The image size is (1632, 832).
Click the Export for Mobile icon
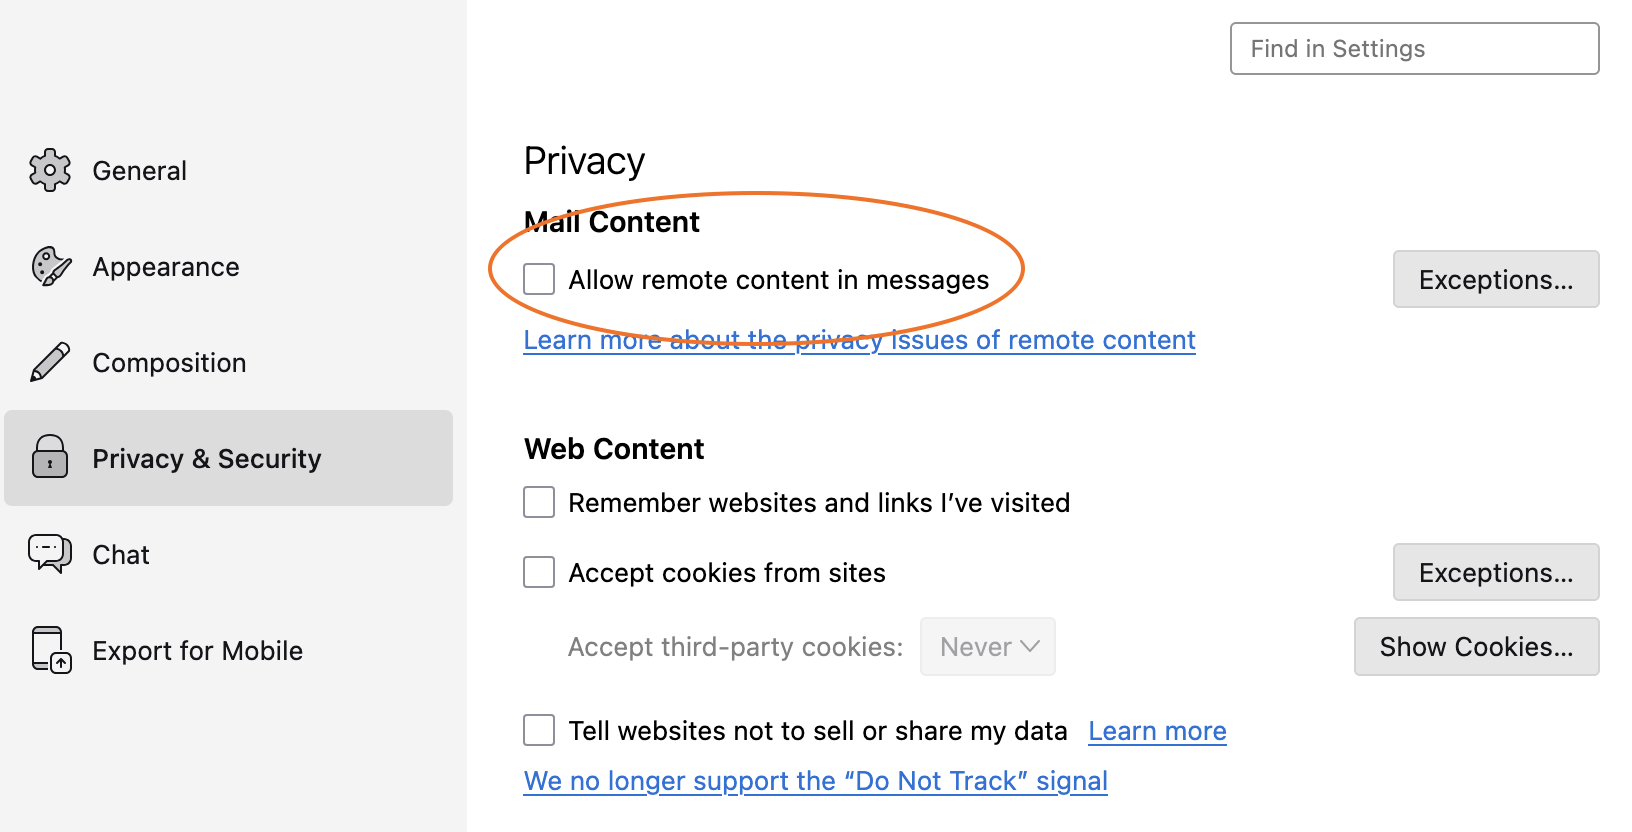[51, 650]
